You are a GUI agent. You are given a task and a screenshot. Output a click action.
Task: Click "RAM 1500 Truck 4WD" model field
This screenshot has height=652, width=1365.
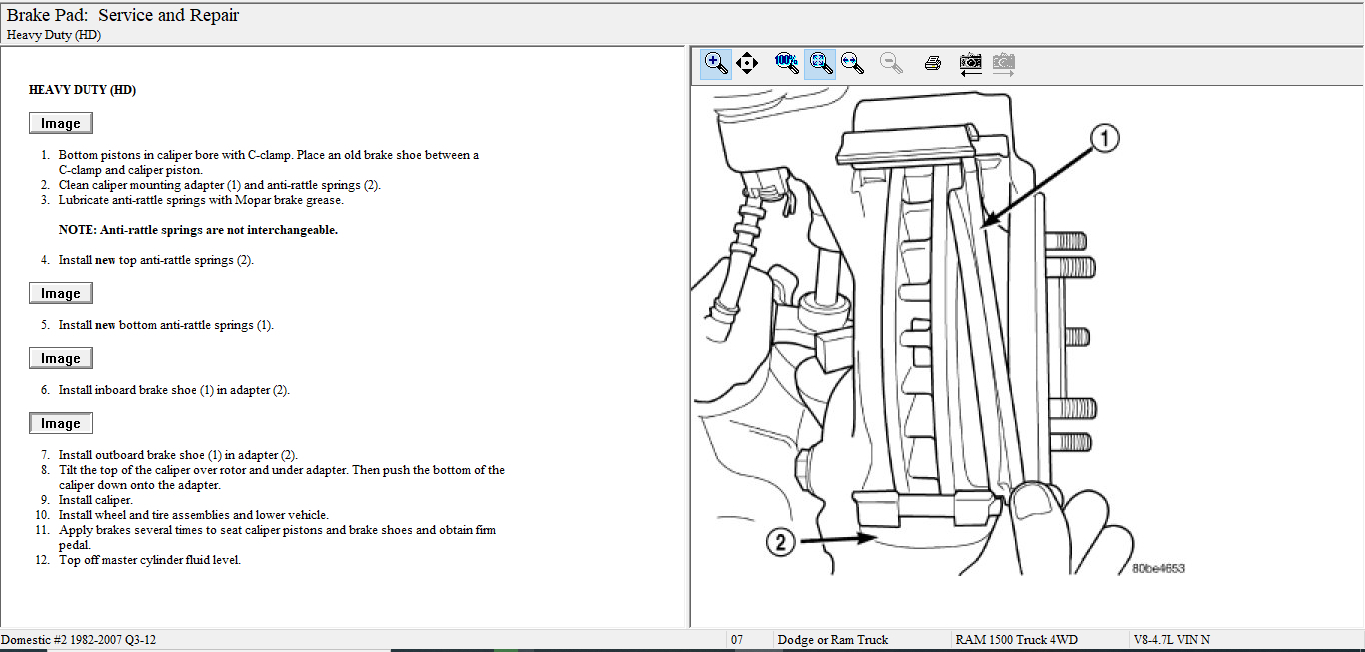click(x=1016, y=640)
